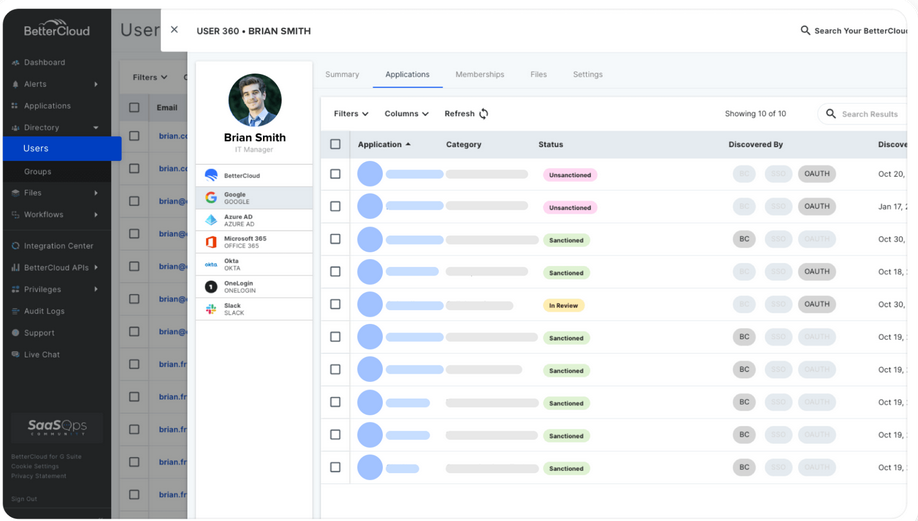Image resolution: width=918 pixels, height=521 pixels.
Task: Expand the BetterCloud APIs submenu arrow
Action: click(x=96, y=268)
